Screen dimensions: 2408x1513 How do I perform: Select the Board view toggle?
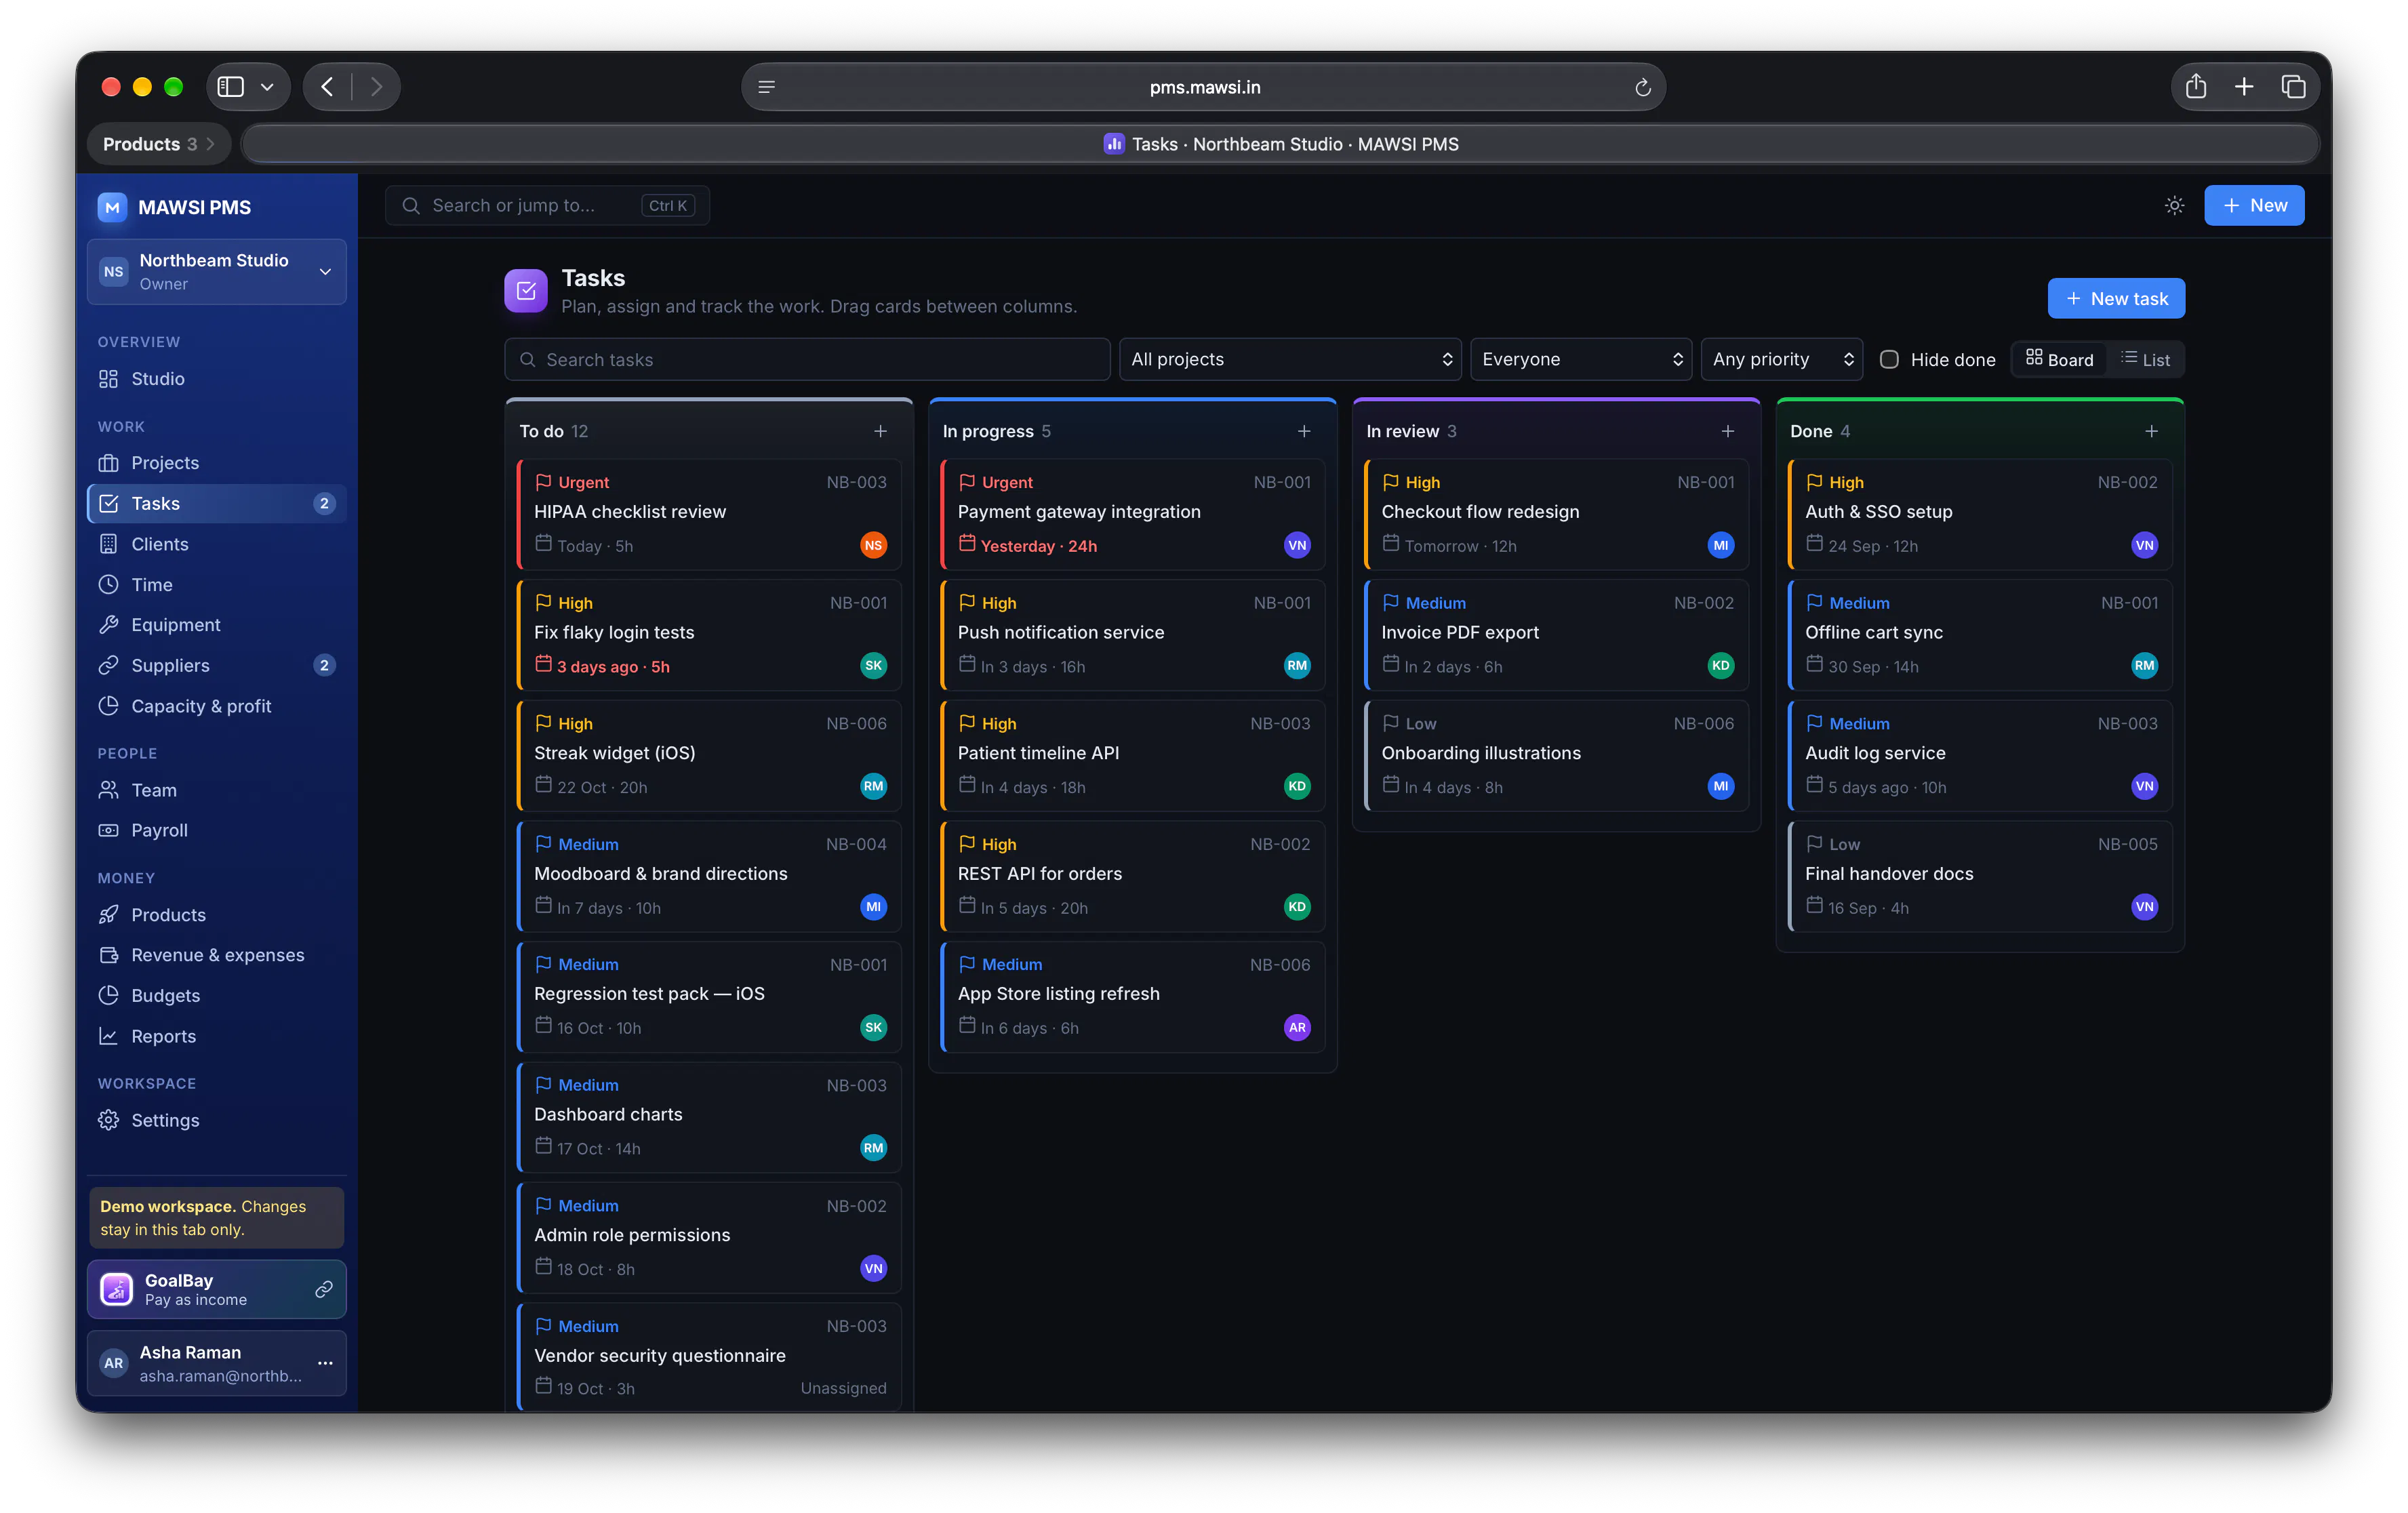[2059, 359]
